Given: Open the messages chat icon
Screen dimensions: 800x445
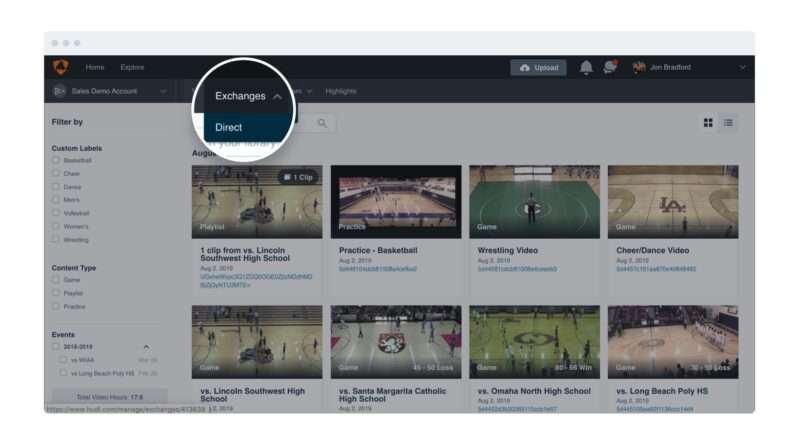Looking at the screenshot, I should pyautogui.click(x=609, y=67).
